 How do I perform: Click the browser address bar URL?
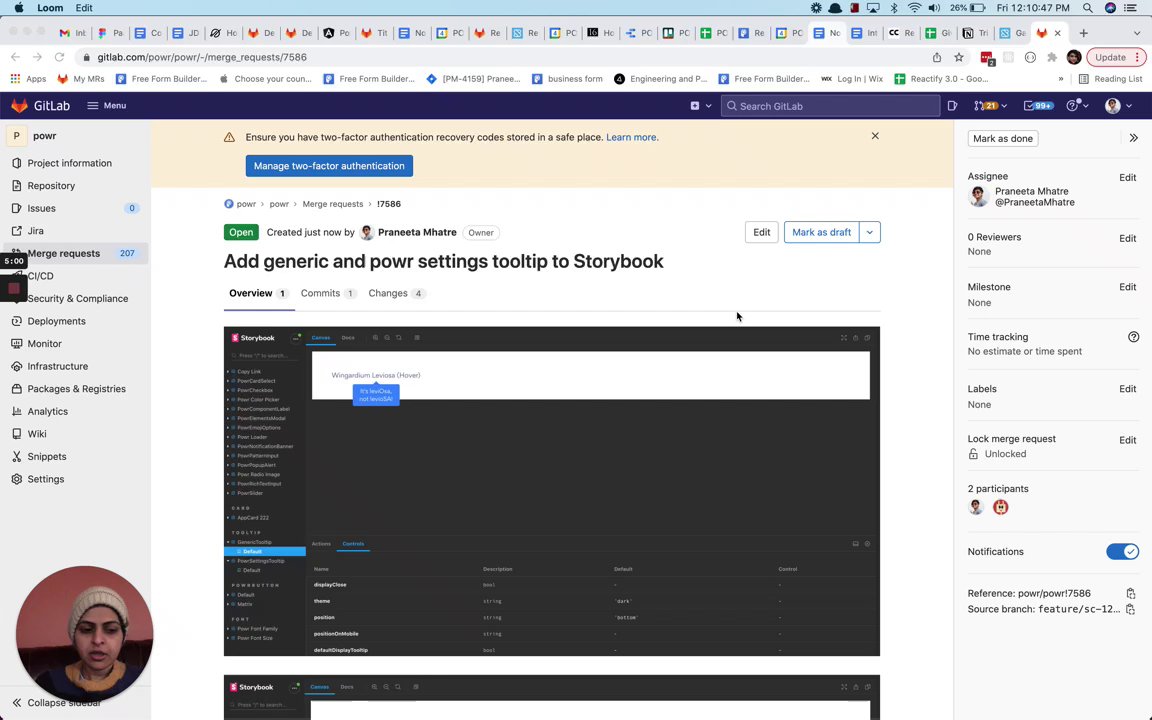point(202,57)
